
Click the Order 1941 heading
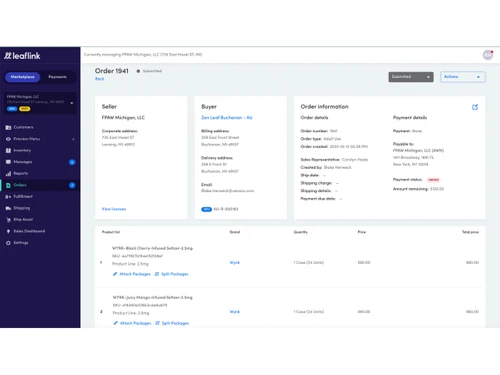[112, 71]
